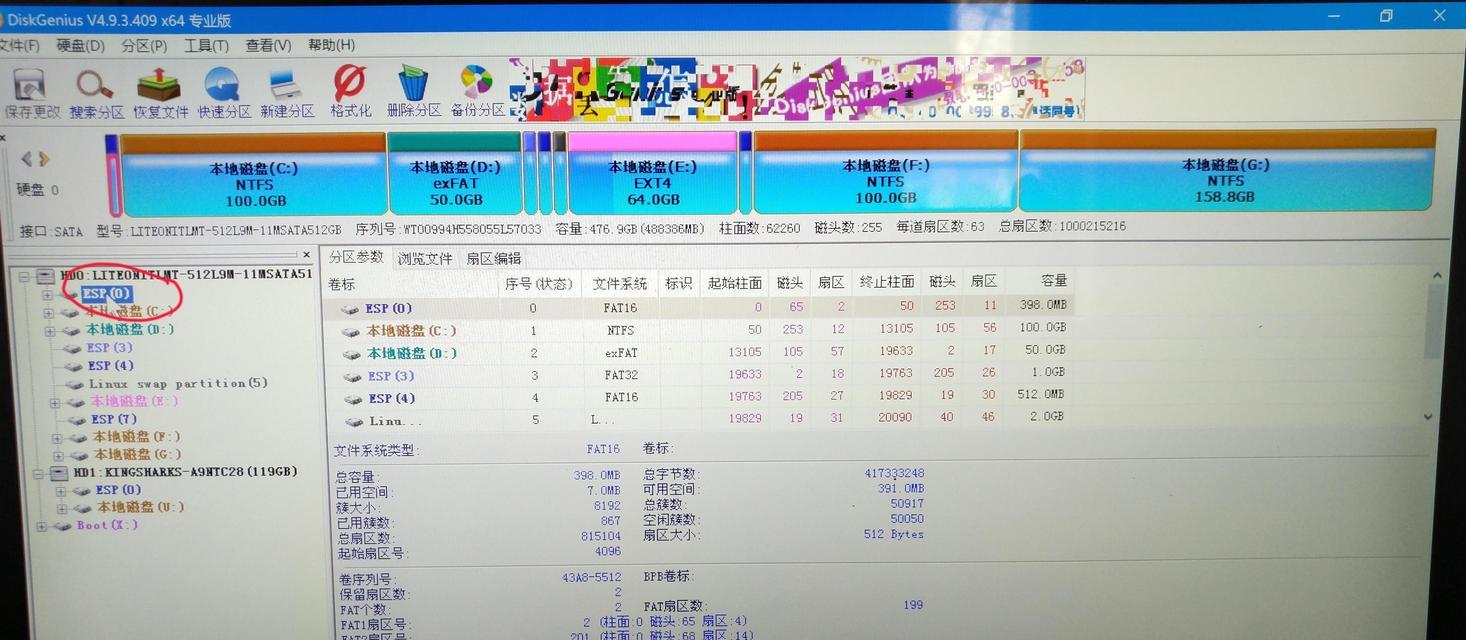
Task: Go to previous disk with left arrow
Action: (27, 159)
